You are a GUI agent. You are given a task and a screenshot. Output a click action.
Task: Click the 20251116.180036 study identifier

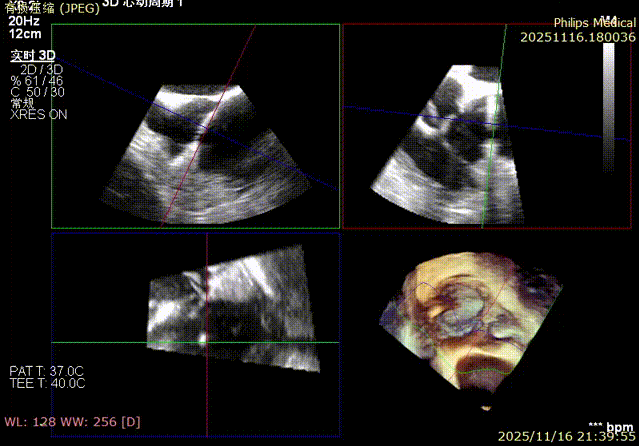pos(578,37)
